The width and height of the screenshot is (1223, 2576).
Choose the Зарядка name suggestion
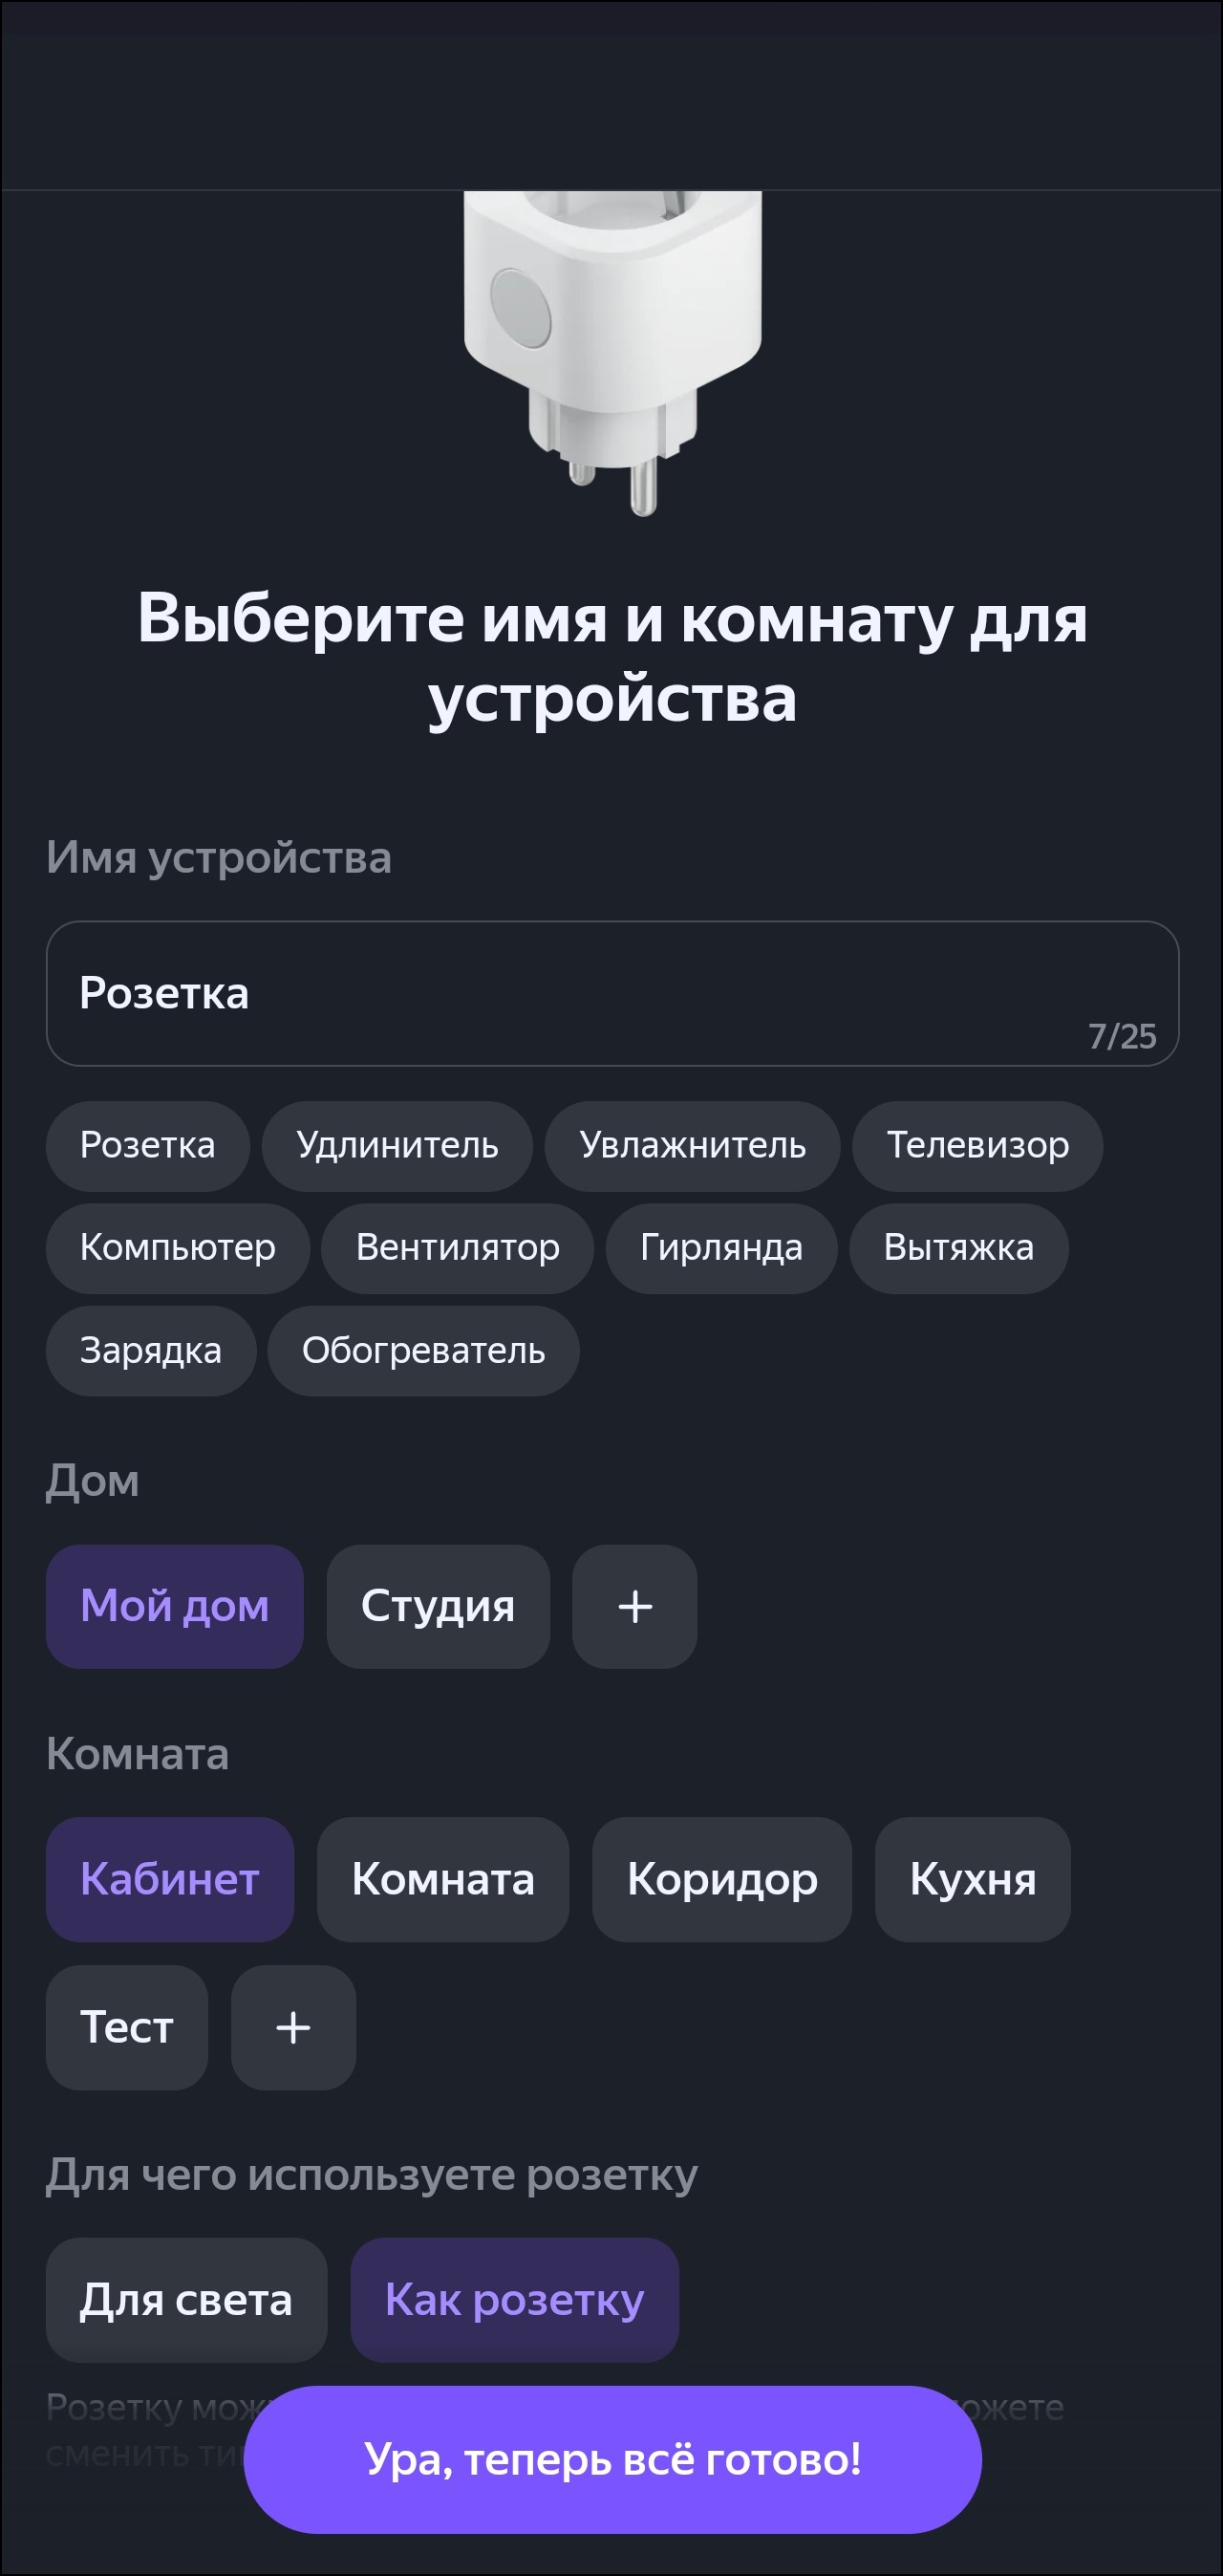pos(150,1351)
